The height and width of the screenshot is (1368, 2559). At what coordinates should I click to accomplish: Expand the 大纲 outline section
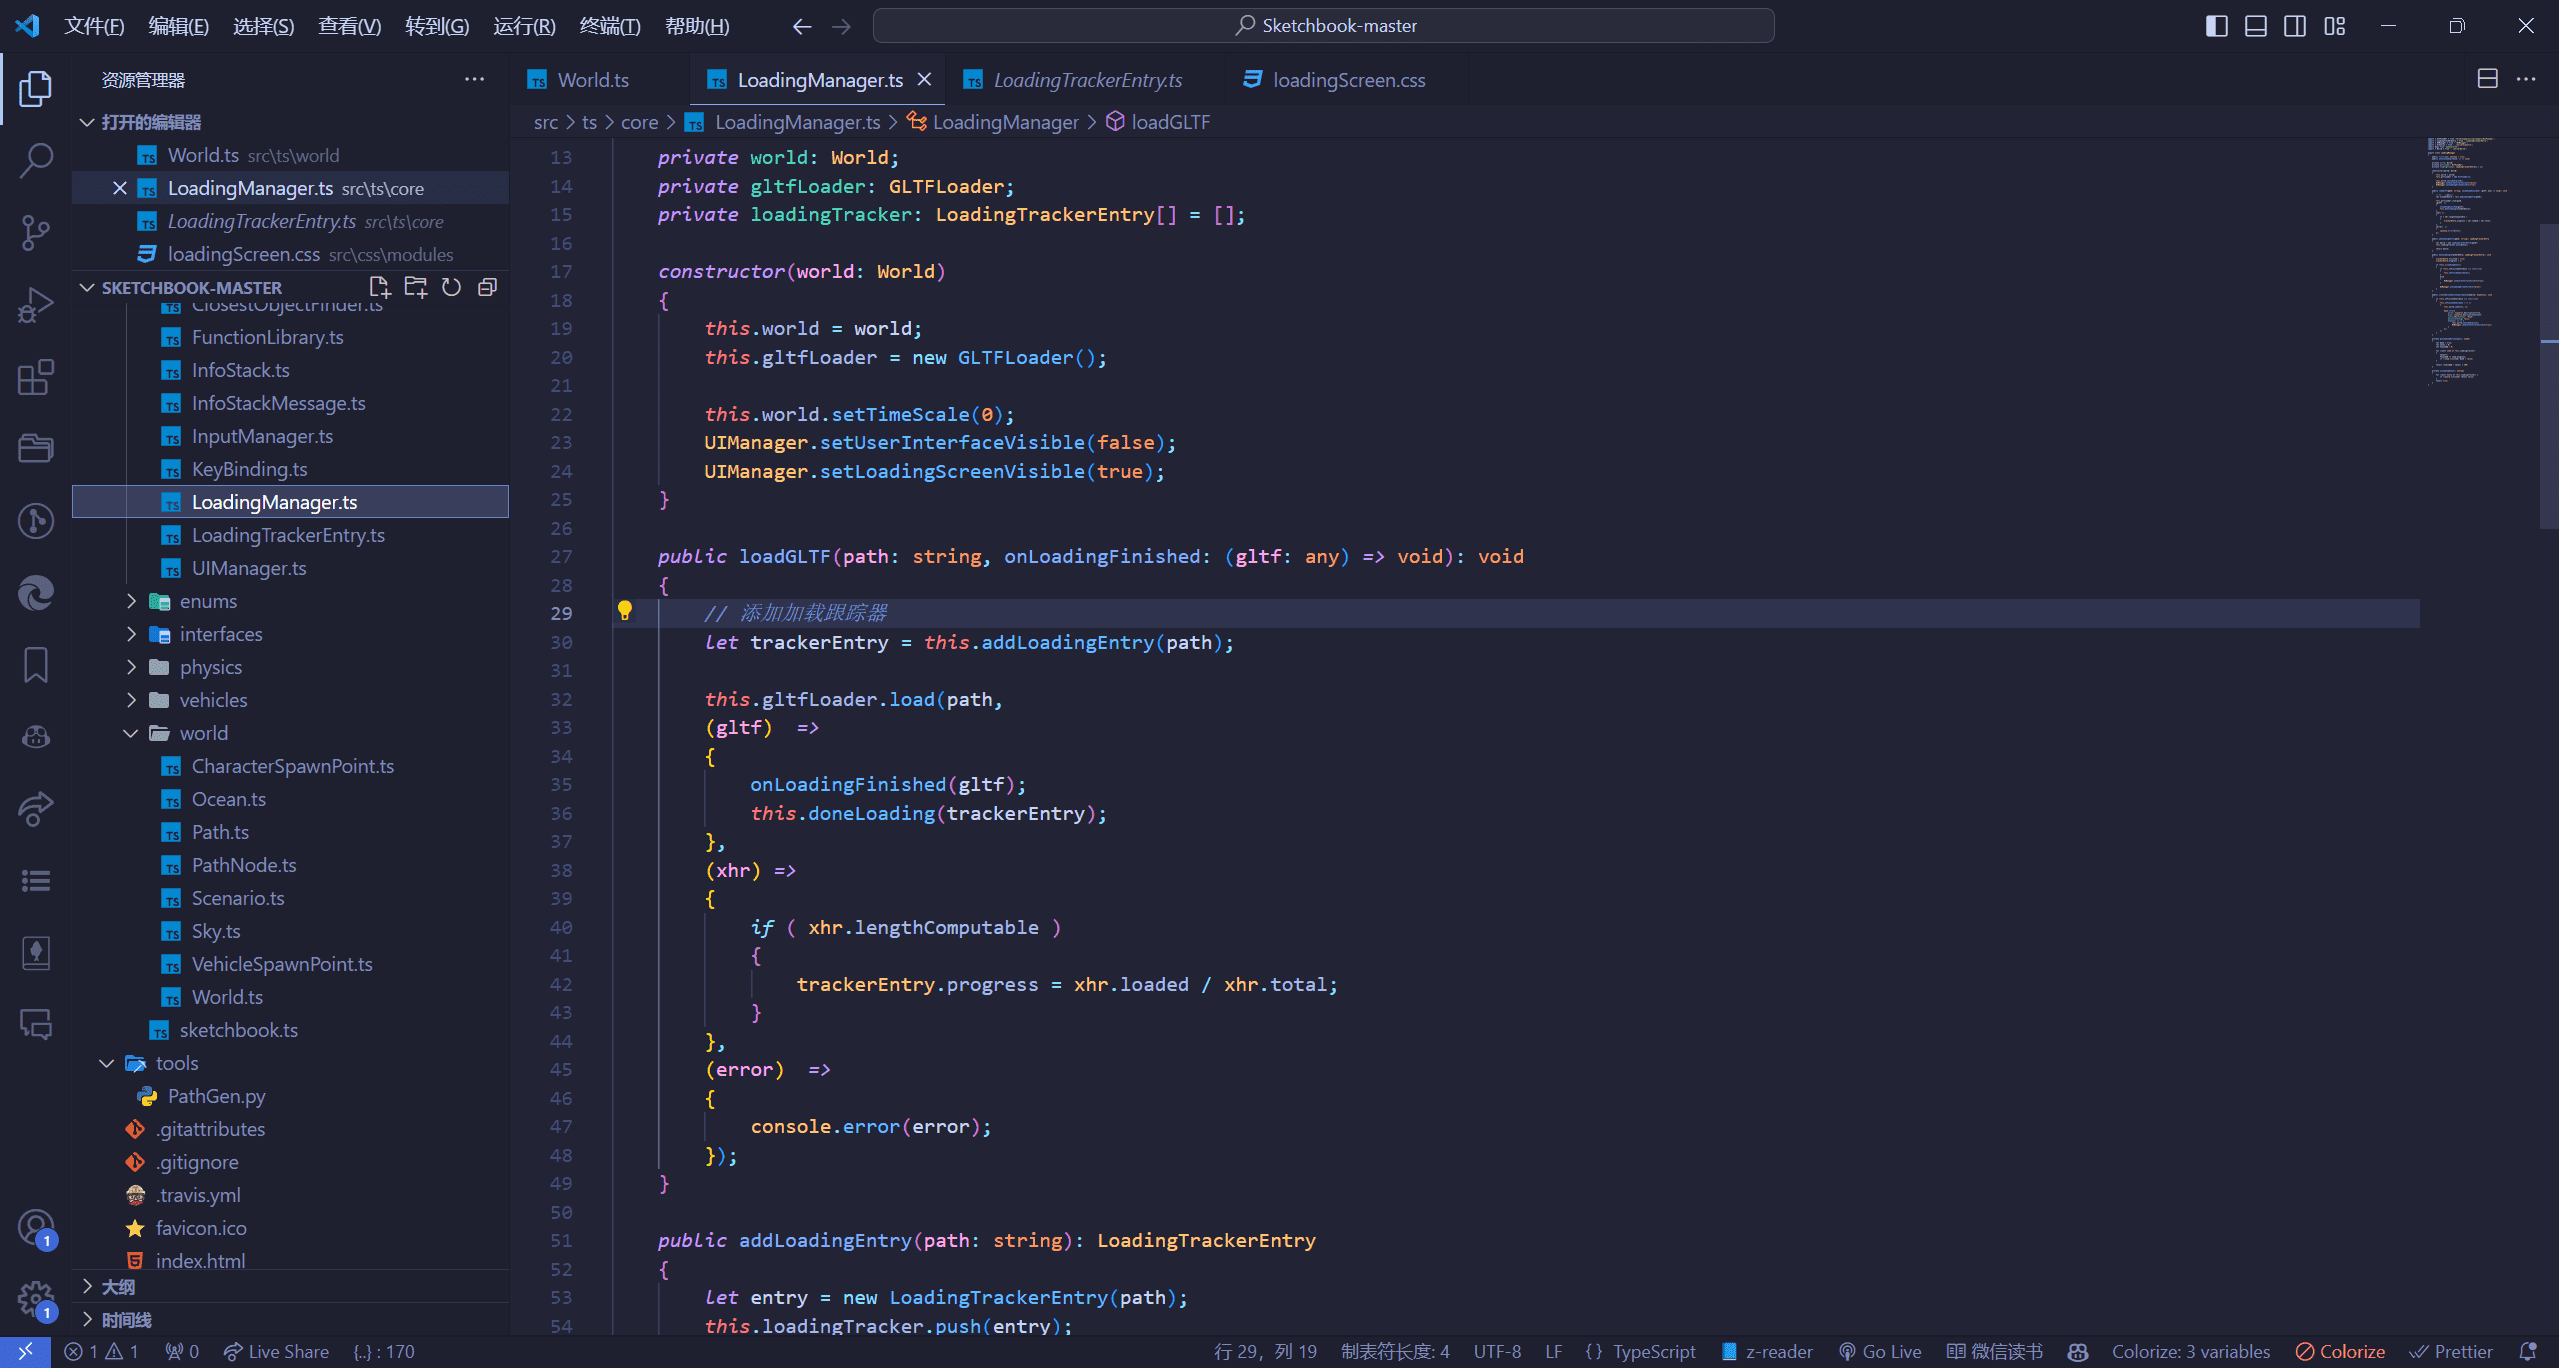(x=87, y=1286)
